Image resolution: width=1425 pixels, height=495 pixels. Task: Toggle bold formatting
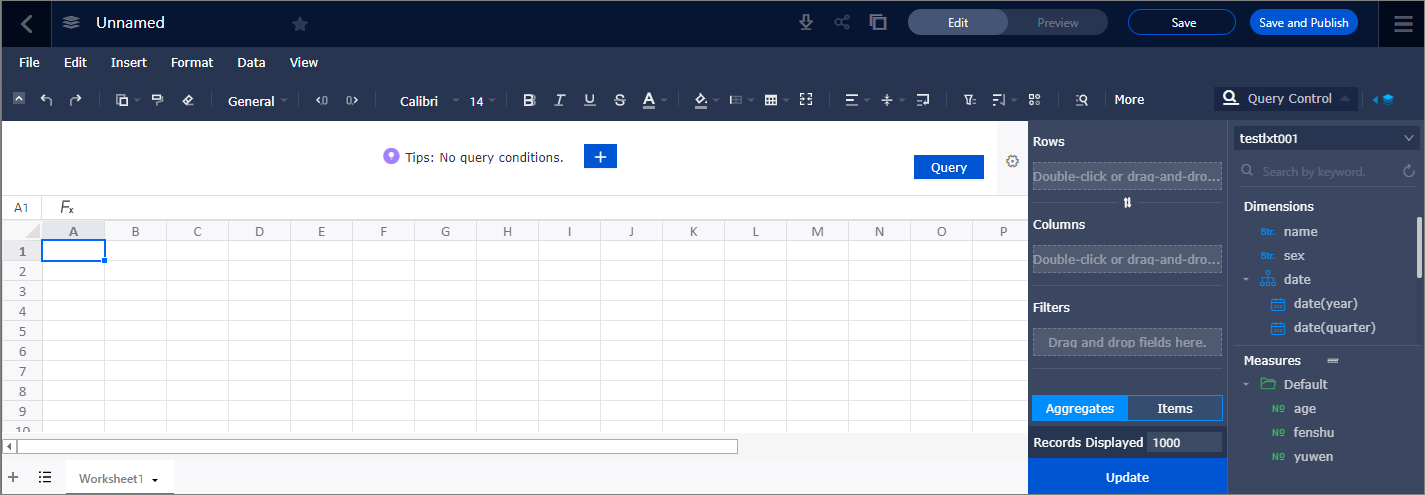pos(530,100)
